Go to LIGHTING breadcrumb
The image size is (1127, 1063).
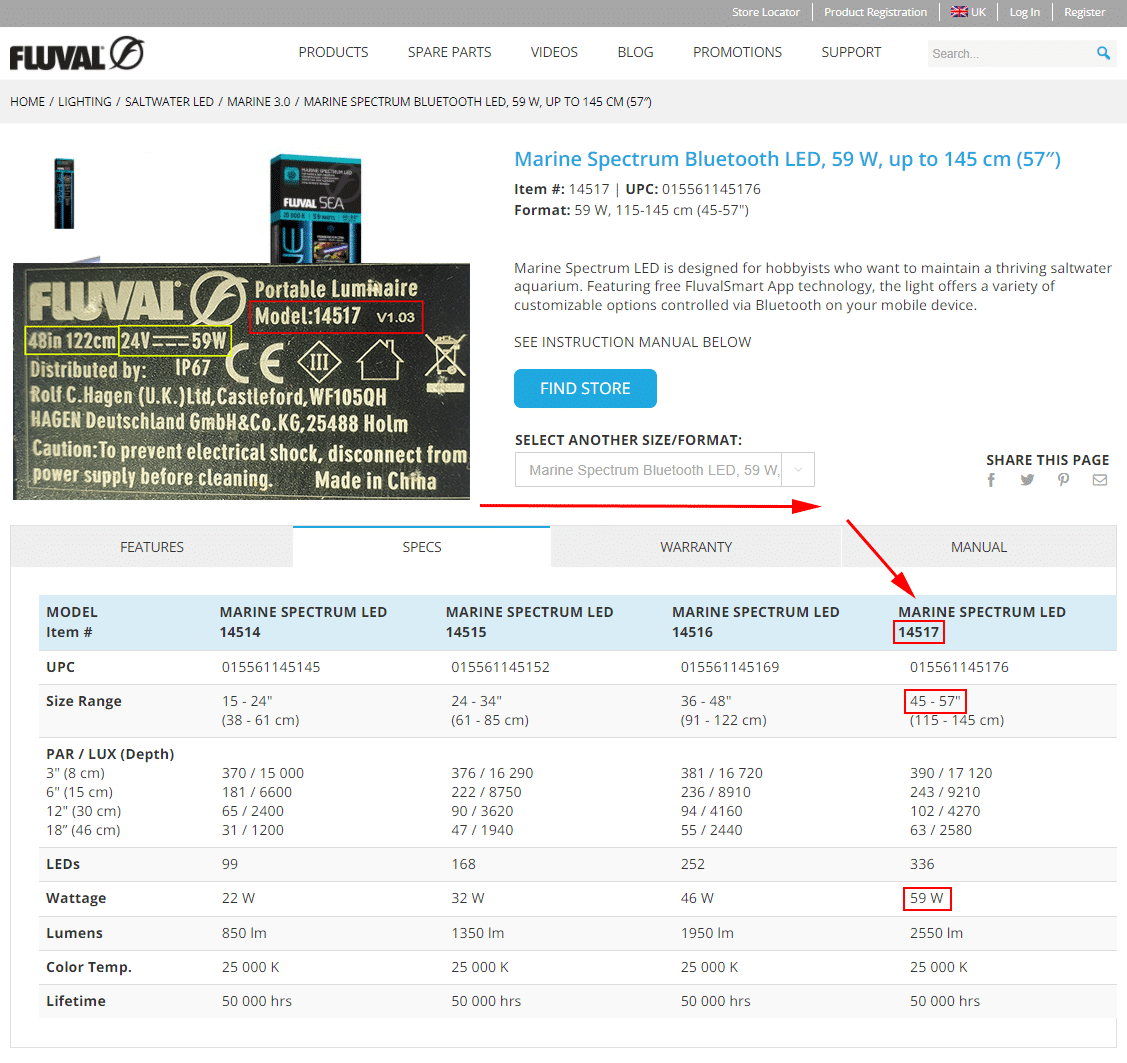(x=85, y=102)
